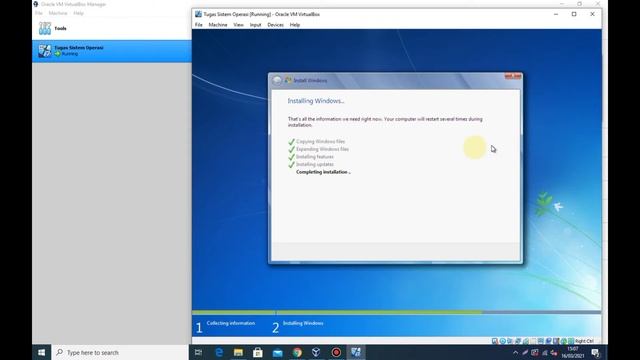Close the running VM VirtualBox window
The width and height of the screenshot is (640, 360).
592,14
